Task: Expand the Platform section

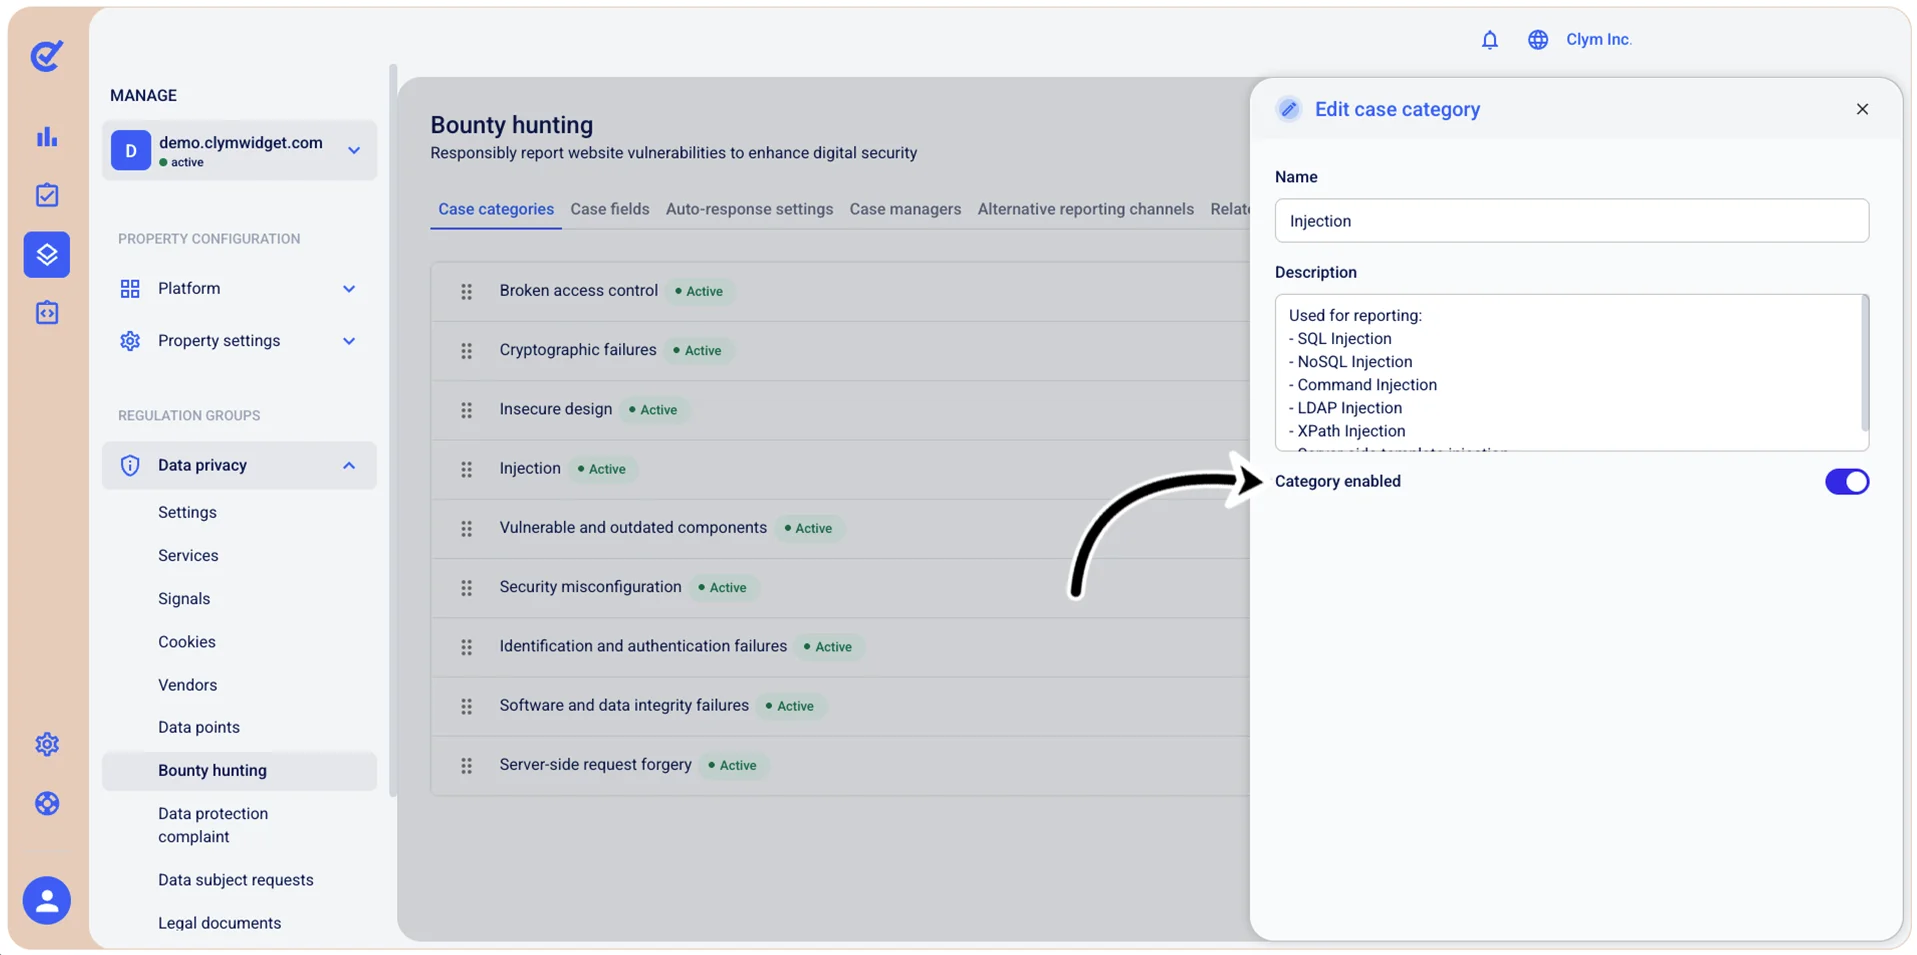Action: coord(239,289)
